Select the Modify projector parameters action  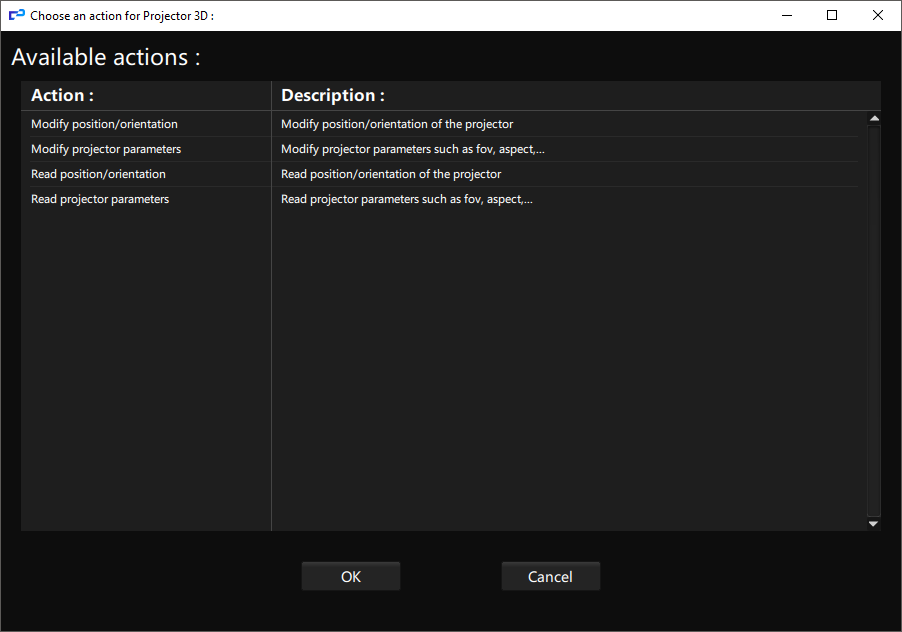106,149
